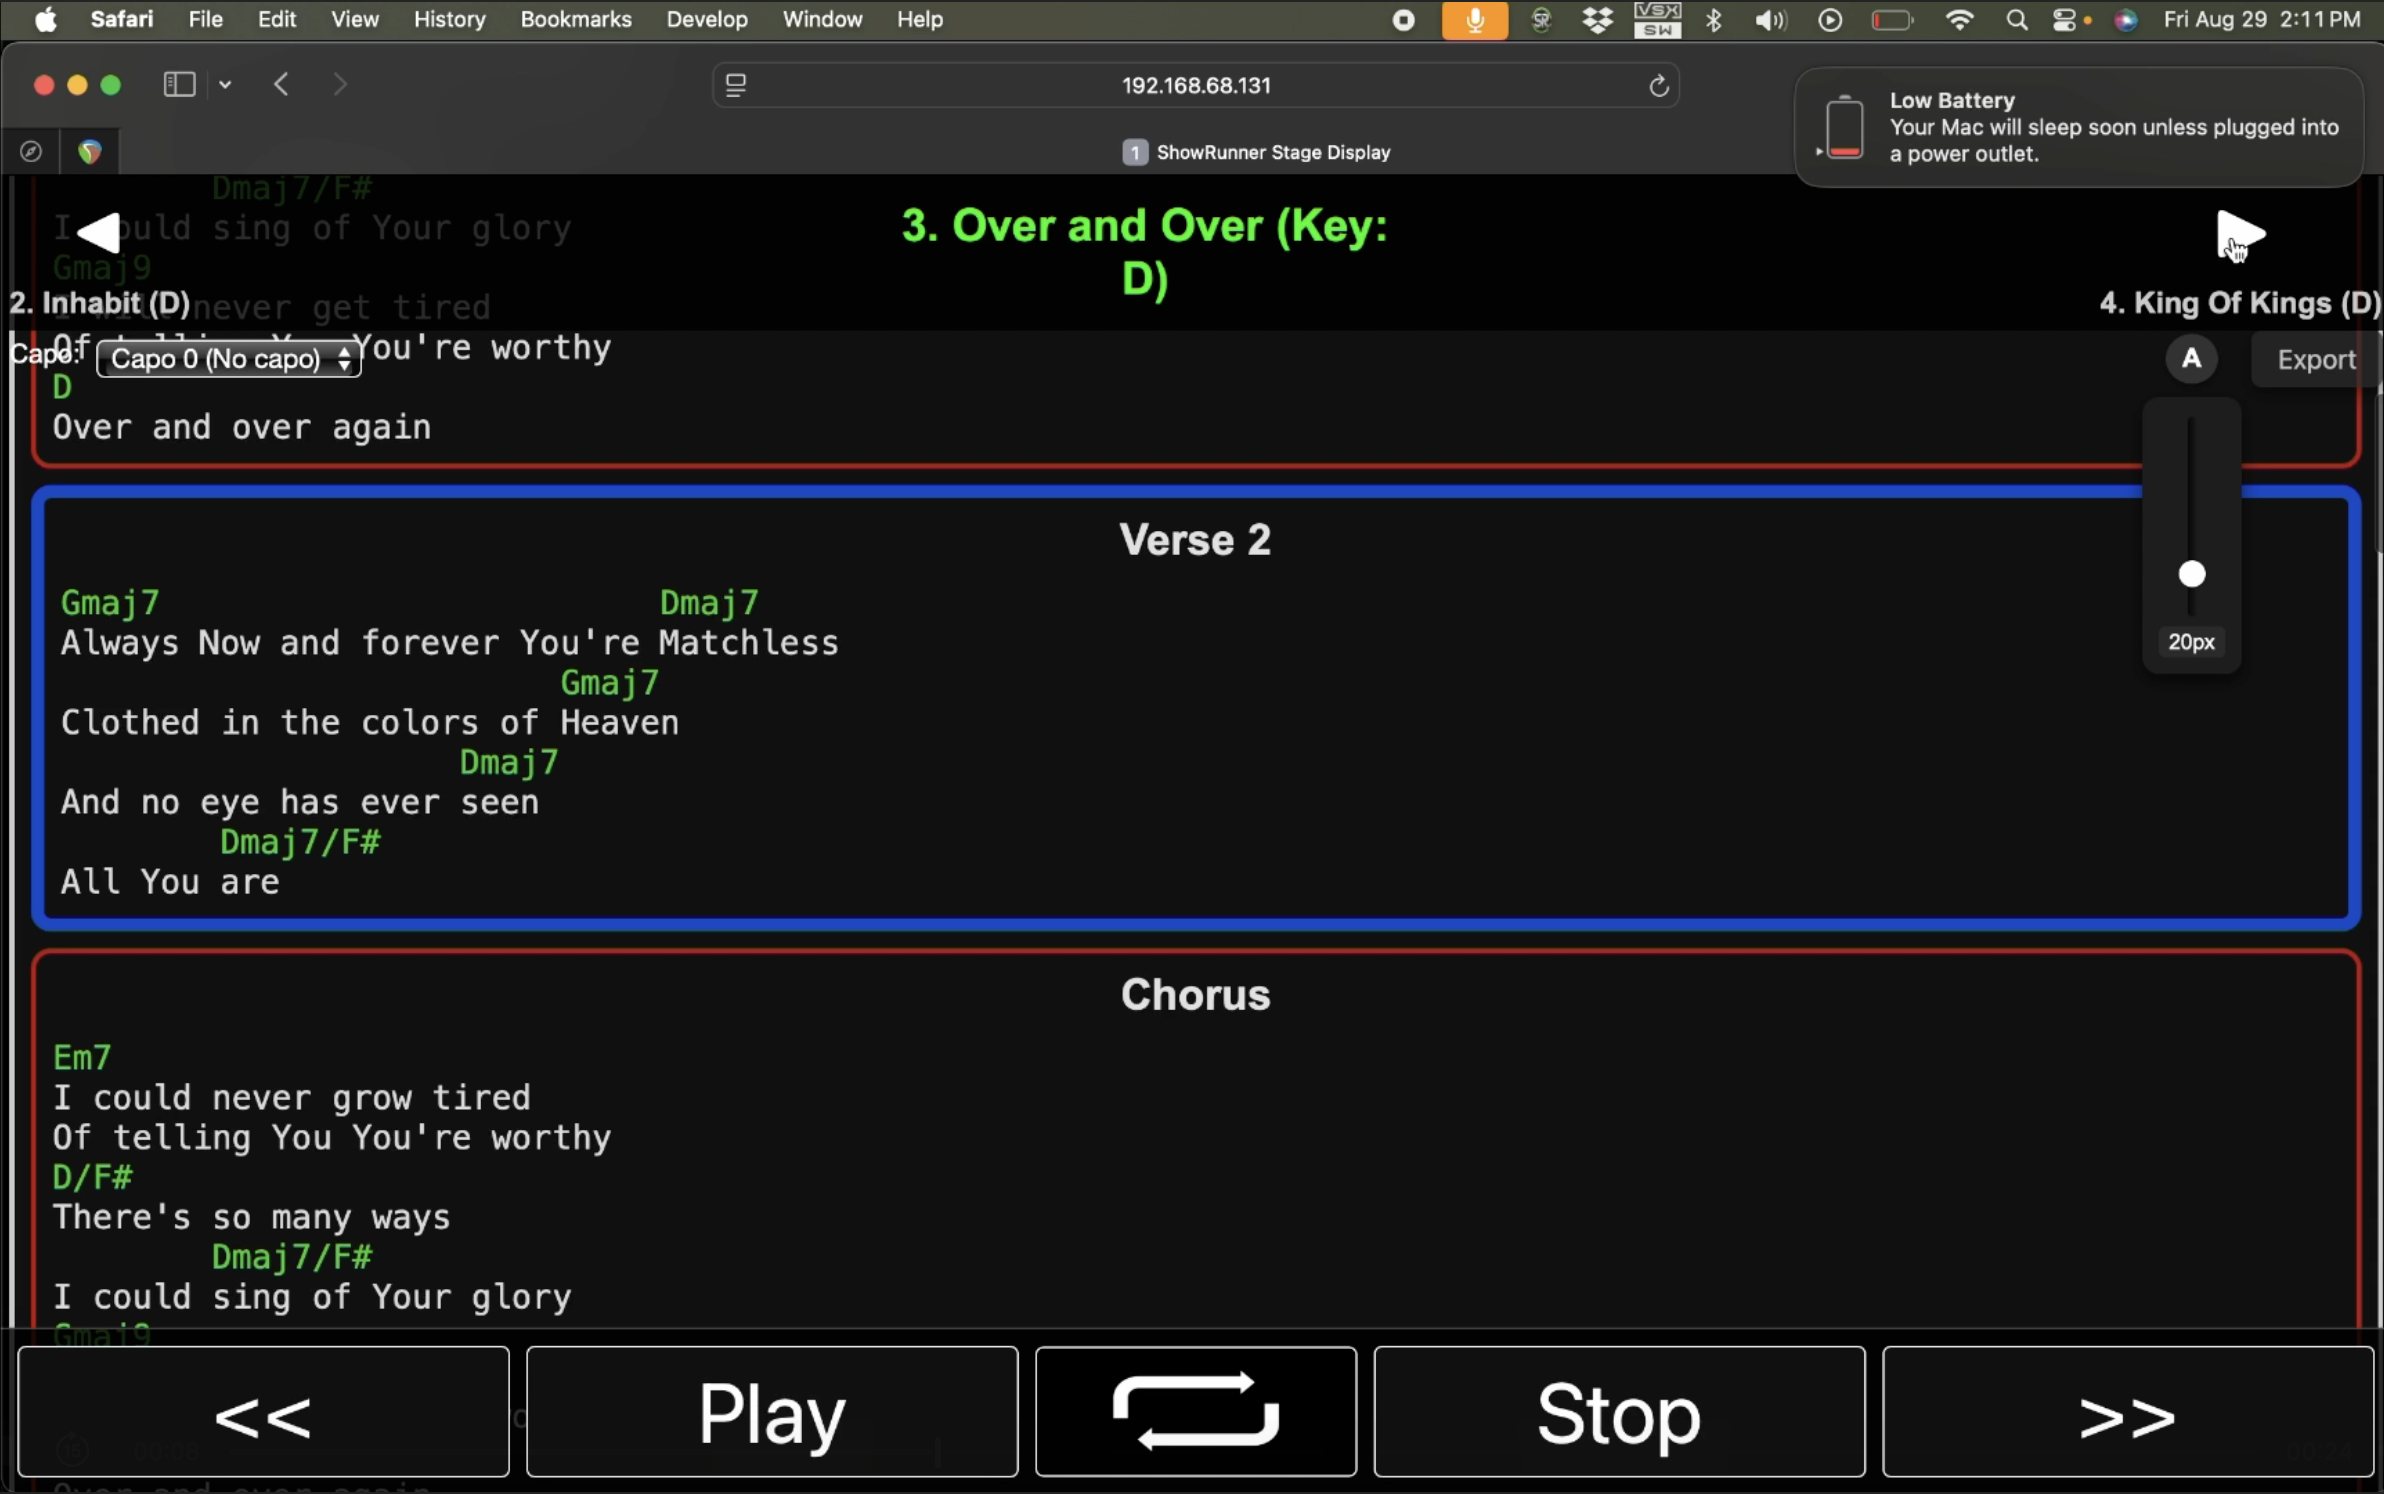Open Spotlight search

click(x=2017, y=20)
